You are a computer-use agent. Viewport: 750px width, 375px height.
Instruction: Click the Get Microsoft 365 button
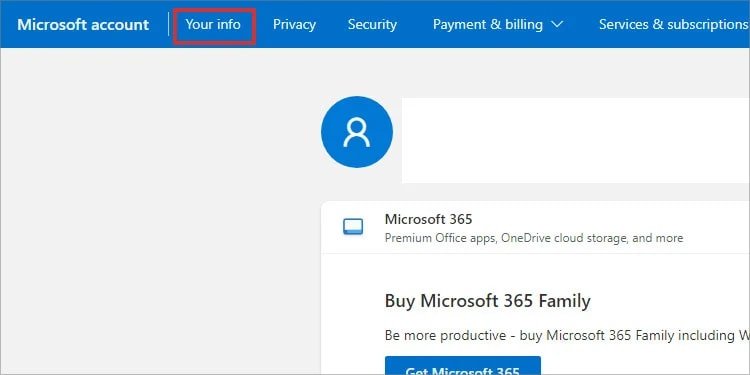[x=463, y=365]
